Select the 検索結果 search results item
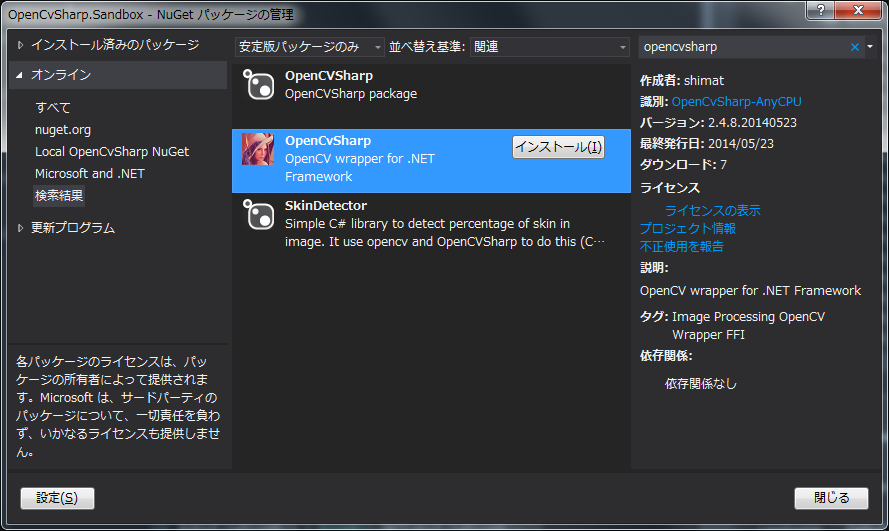Screen dimensions: 889x531 coord(59,196)
